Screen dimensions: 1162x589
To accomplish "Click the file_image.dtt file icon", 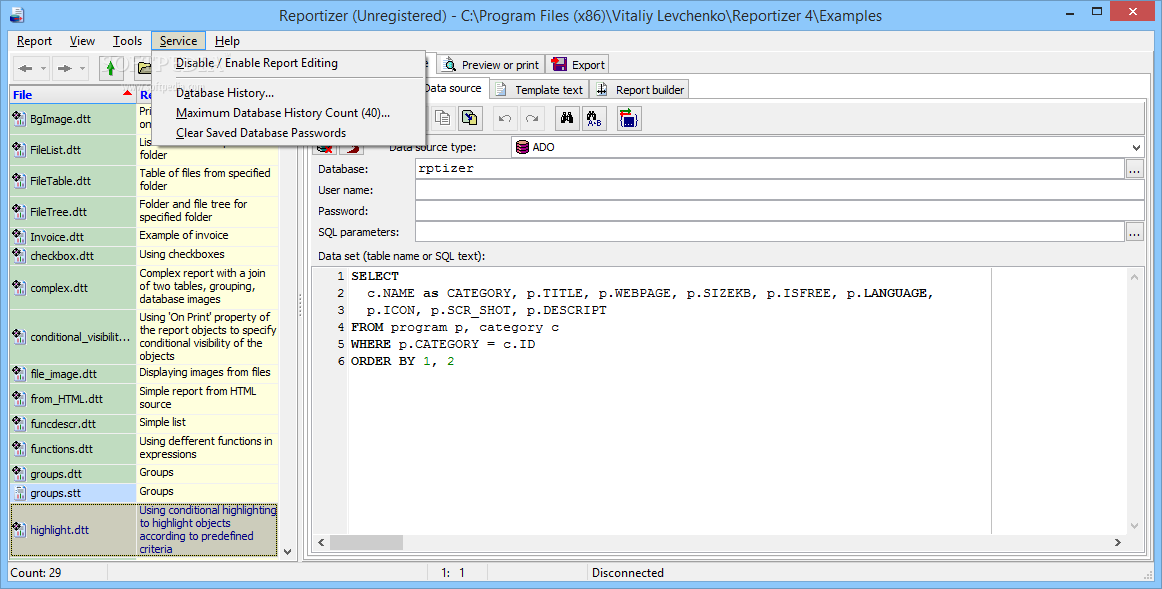I will (19, 374).
